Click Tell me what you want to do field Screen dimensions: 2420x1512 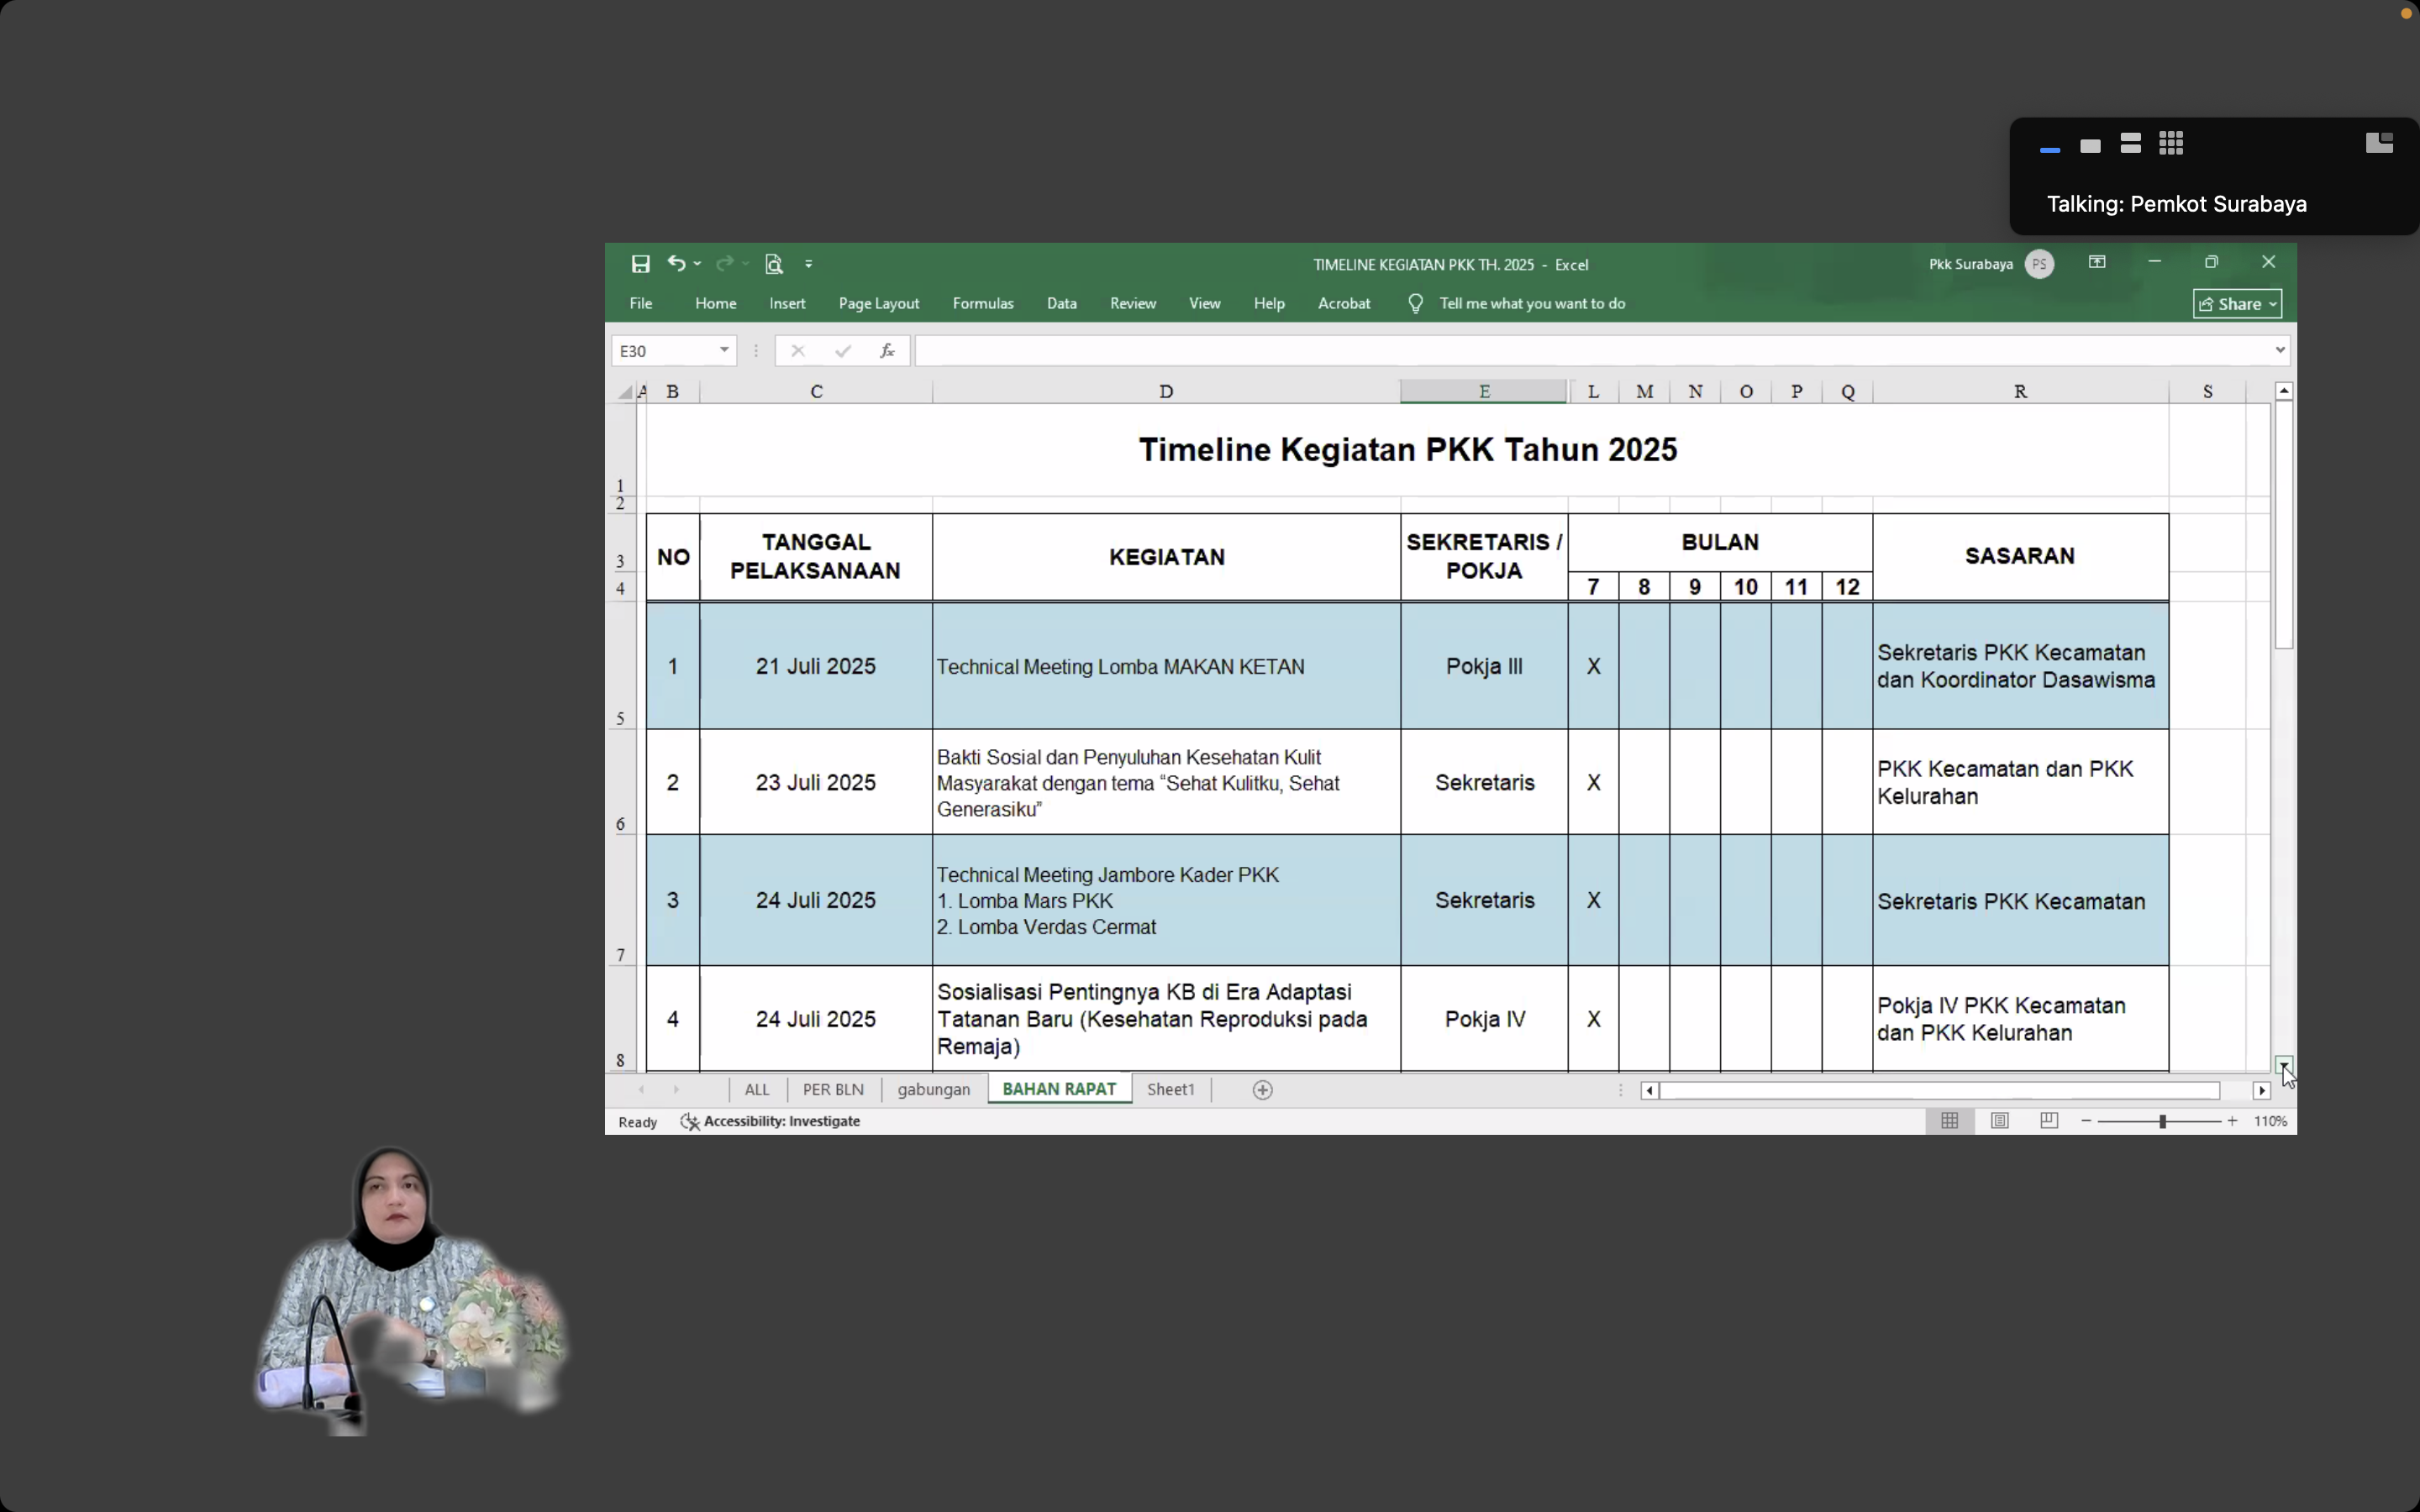pyautogui.click(x=1532, y=303)
